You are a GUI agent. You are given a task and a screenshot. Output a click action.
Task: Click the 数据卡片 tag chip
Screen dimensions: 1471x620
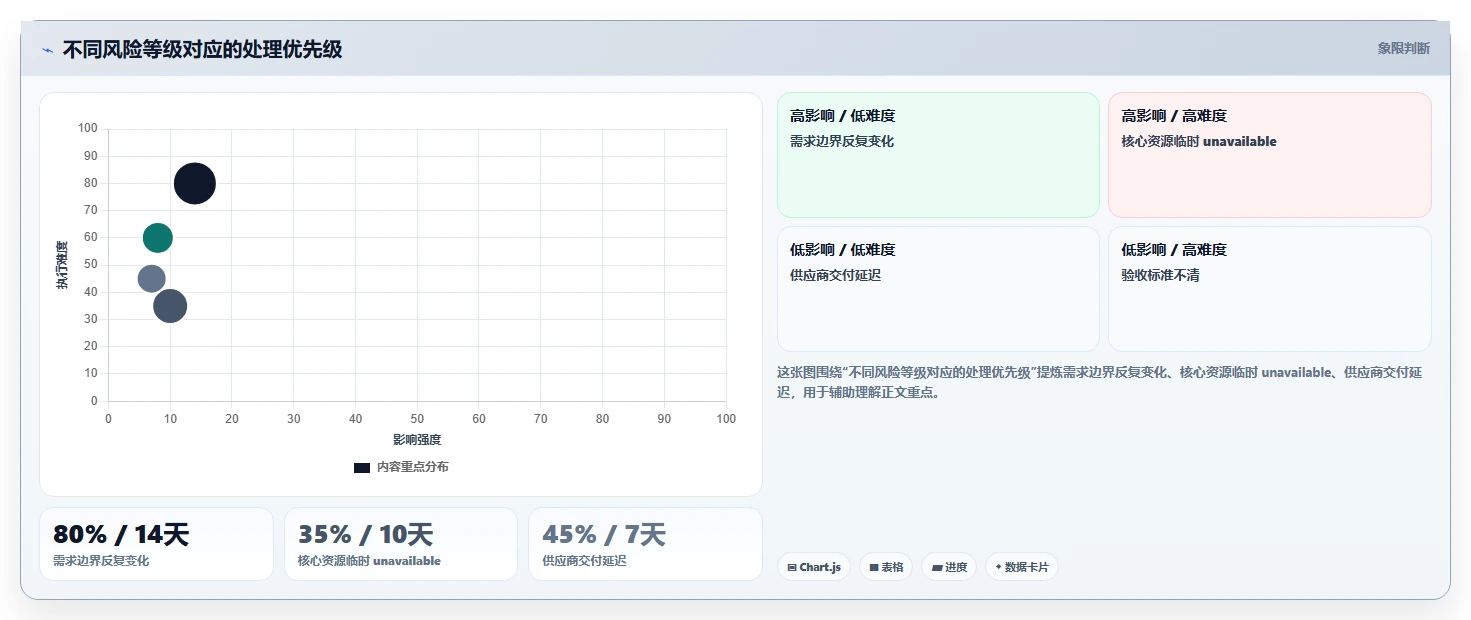(x=1022, y=567)
